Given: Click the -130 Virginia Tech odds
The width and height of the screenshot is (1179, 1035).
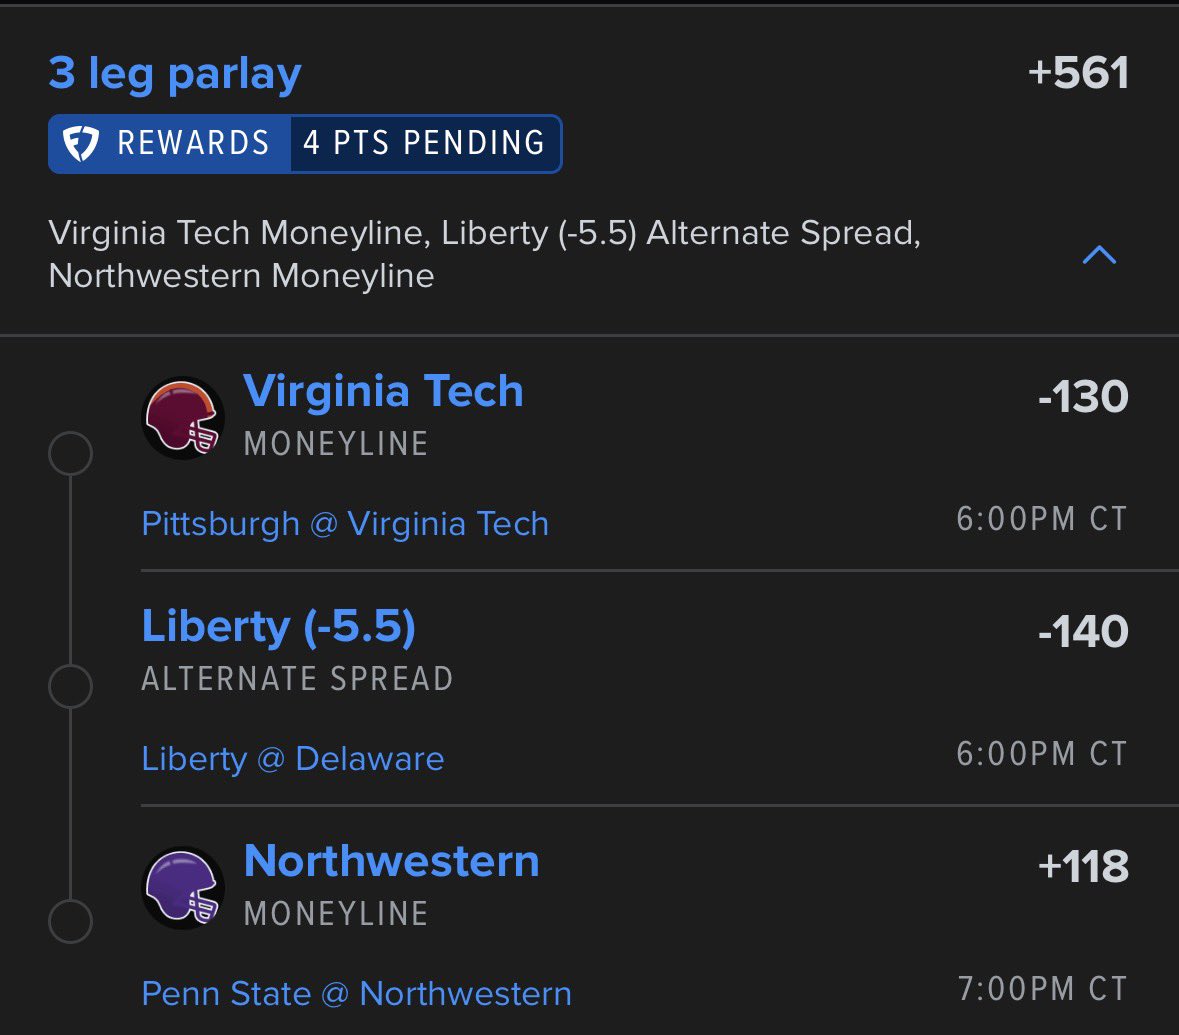Looking at the screenshot, I should pyautogui.click(x=1083, y=396).
